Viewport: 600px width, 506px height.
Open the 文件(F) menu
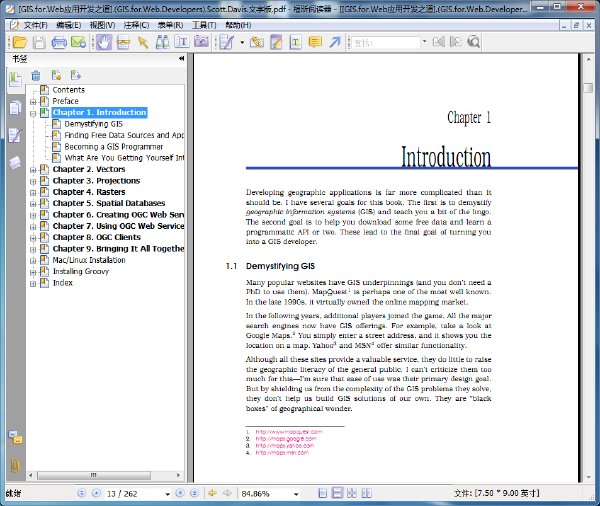(x=35, y=25)
